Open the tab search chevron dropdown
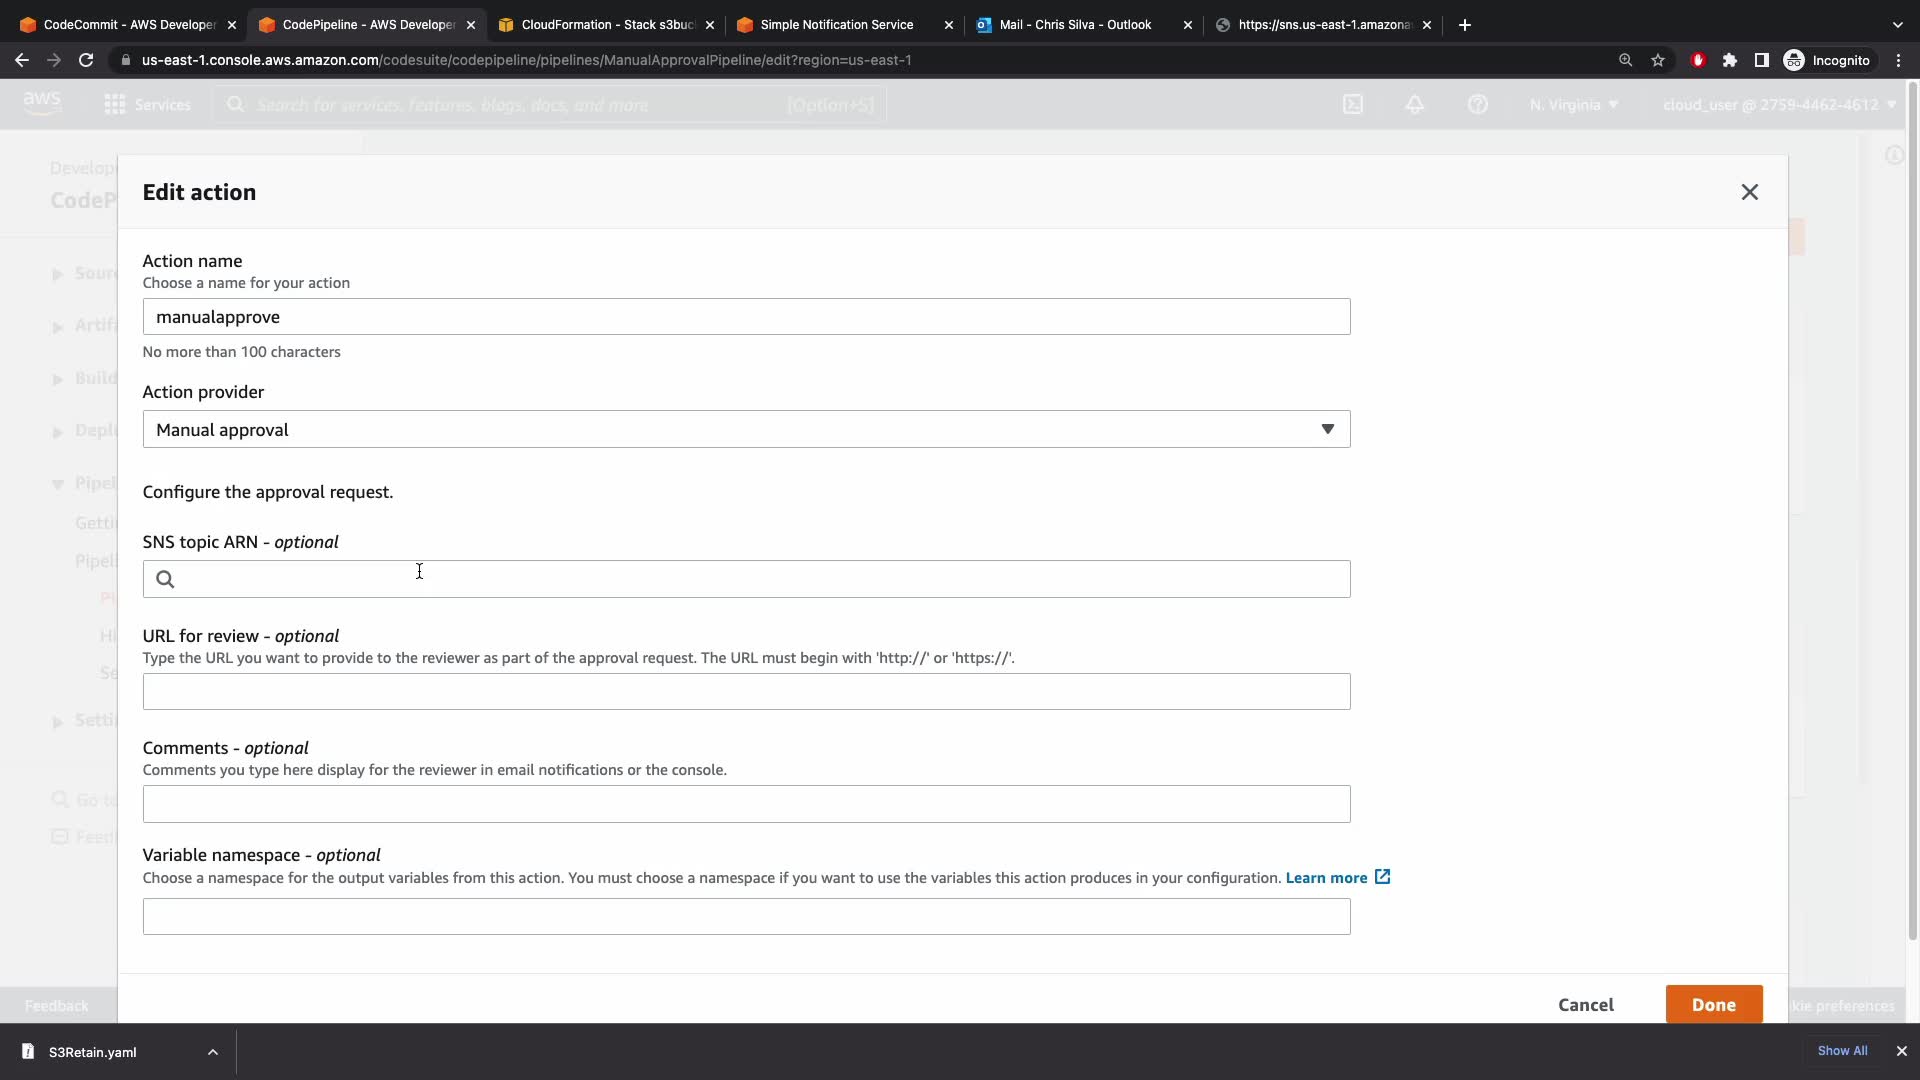This screenshot has height=1080, width=1920. [1897, 25]
